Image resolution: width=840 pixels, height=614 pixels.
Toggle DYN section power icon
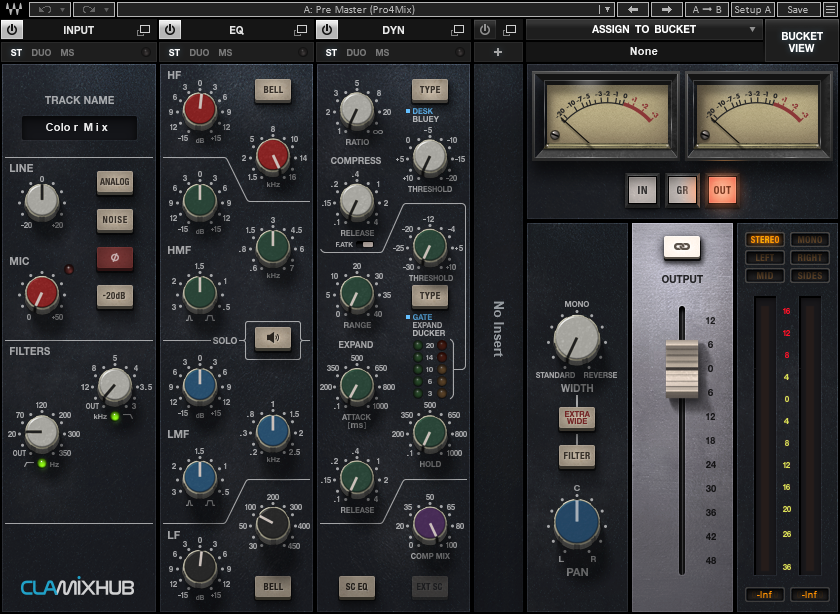pos(327,29)
